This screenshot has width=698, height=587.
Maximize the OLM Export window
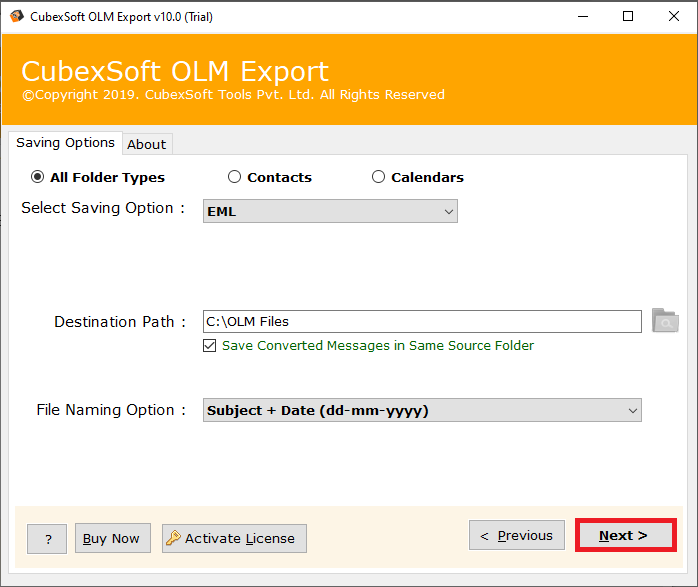point(628,16)
